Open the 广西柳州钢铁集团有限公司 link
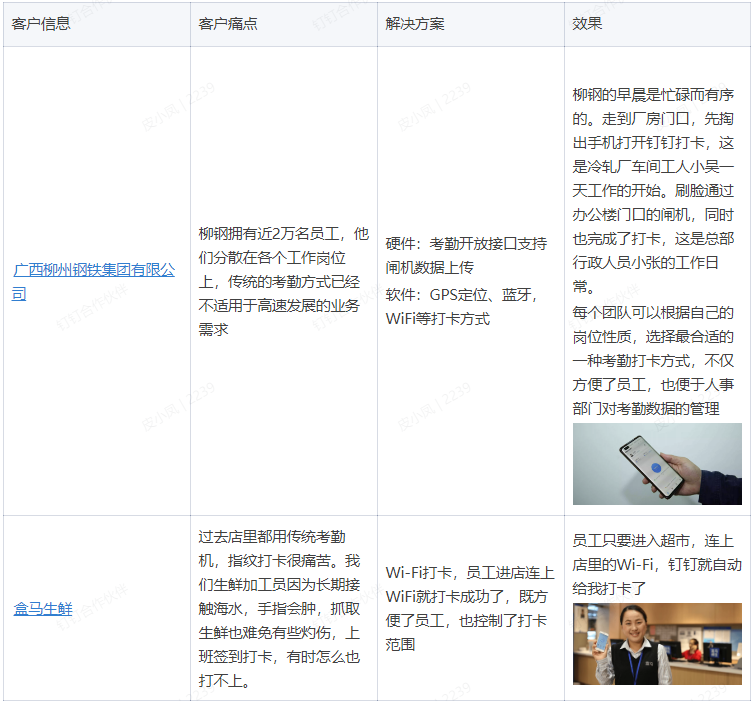Viewport: 753px width, 701px height. (94, 281)
